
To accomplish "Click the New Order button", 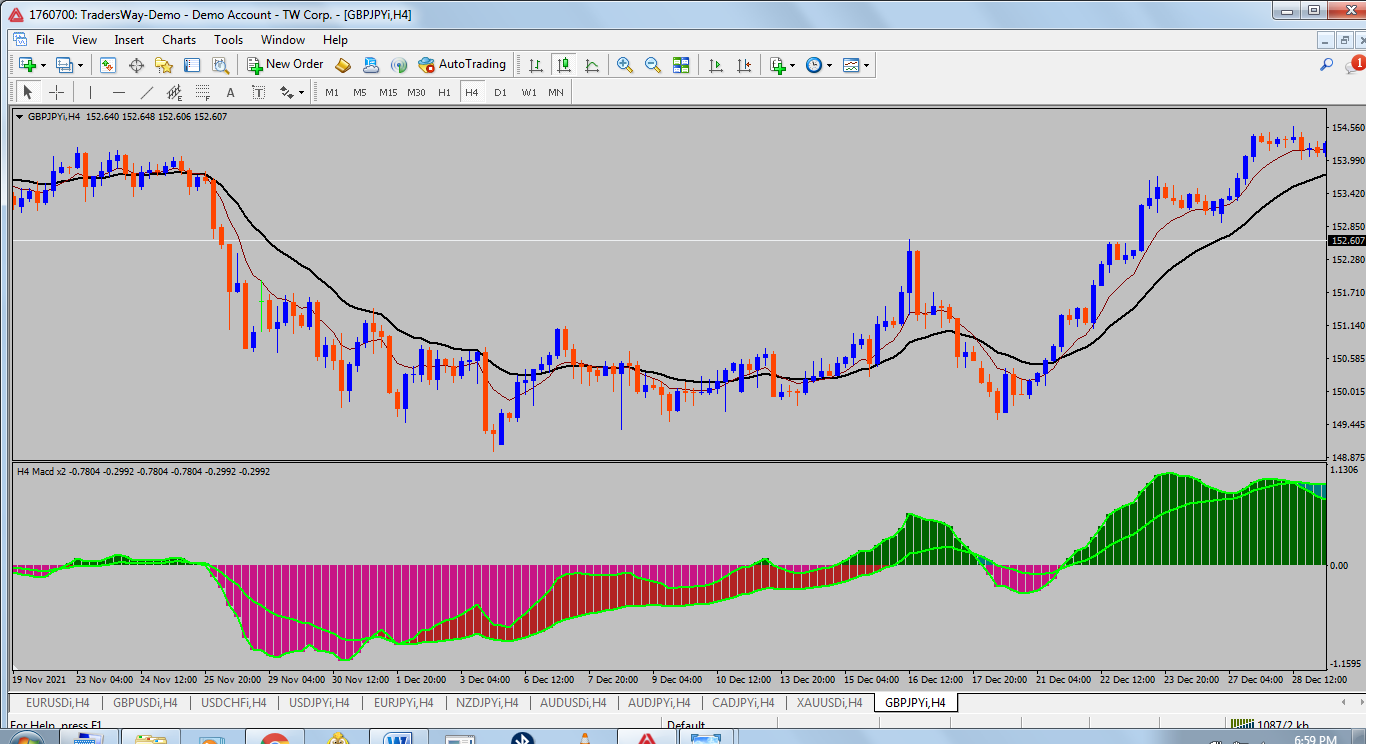I will coord(285,65).
